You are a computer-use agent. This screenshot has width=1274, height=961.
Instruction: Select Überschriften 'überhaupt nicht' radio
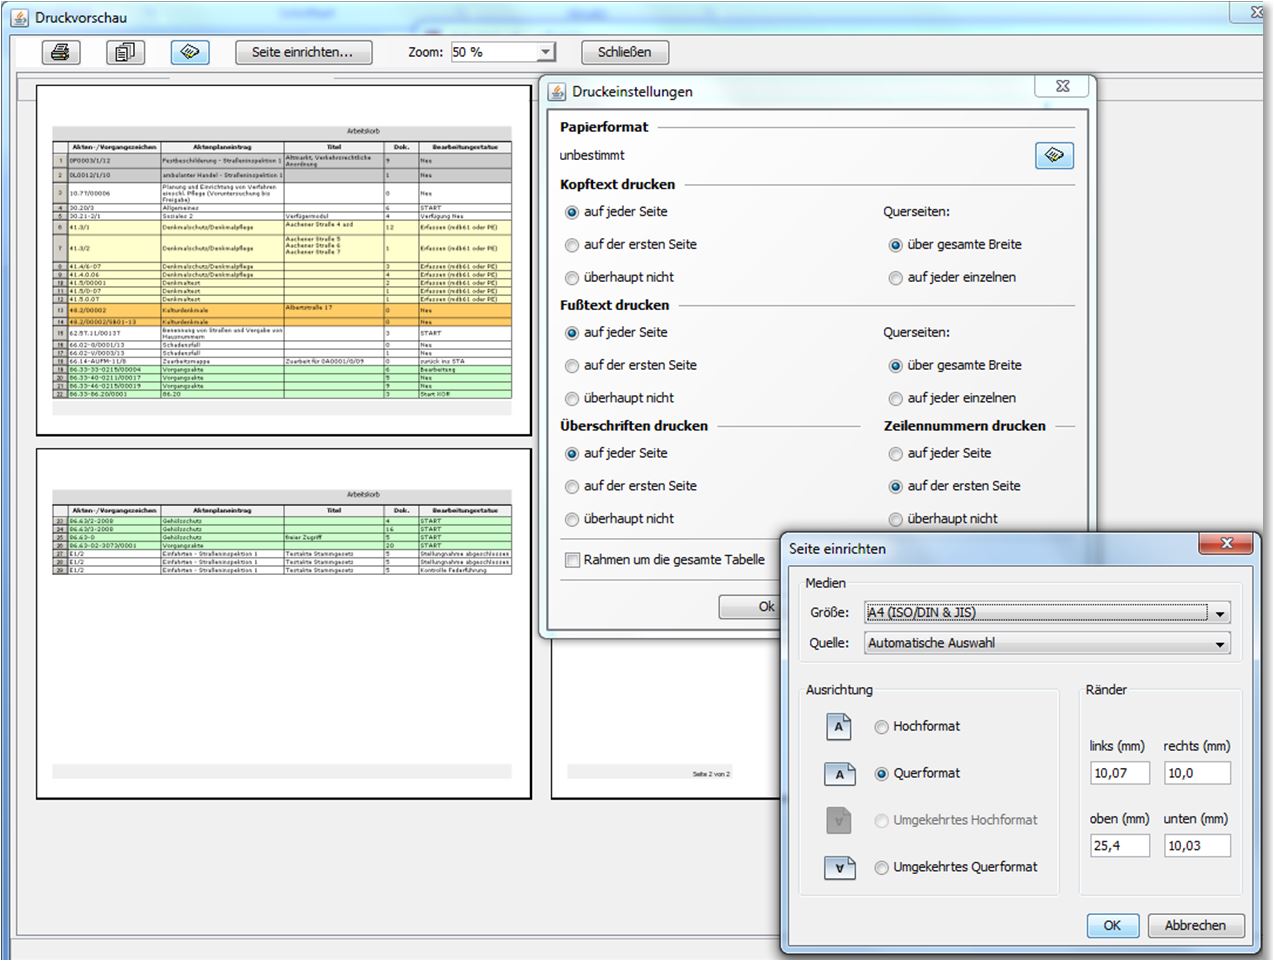(572, 520)
